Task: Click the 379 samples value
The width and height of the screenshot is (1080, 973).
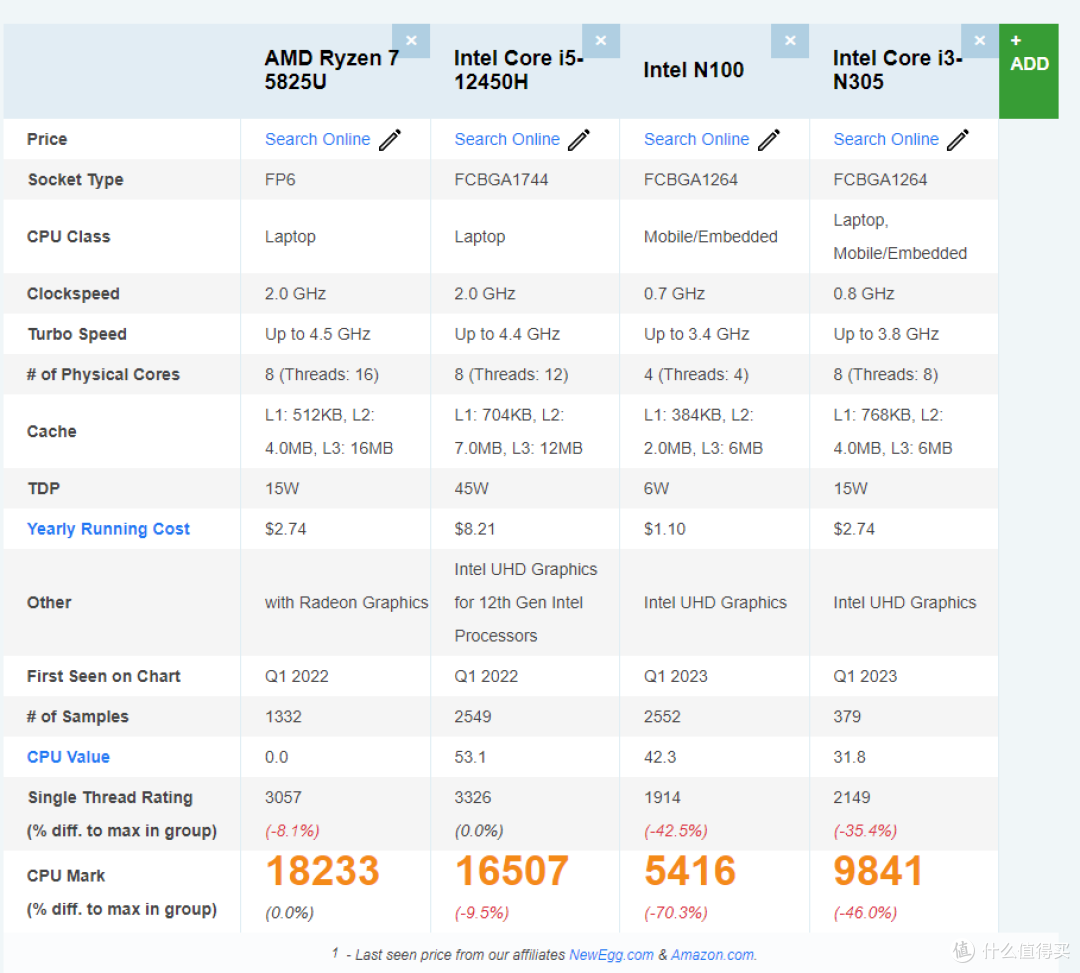Action: coord(847,717)
